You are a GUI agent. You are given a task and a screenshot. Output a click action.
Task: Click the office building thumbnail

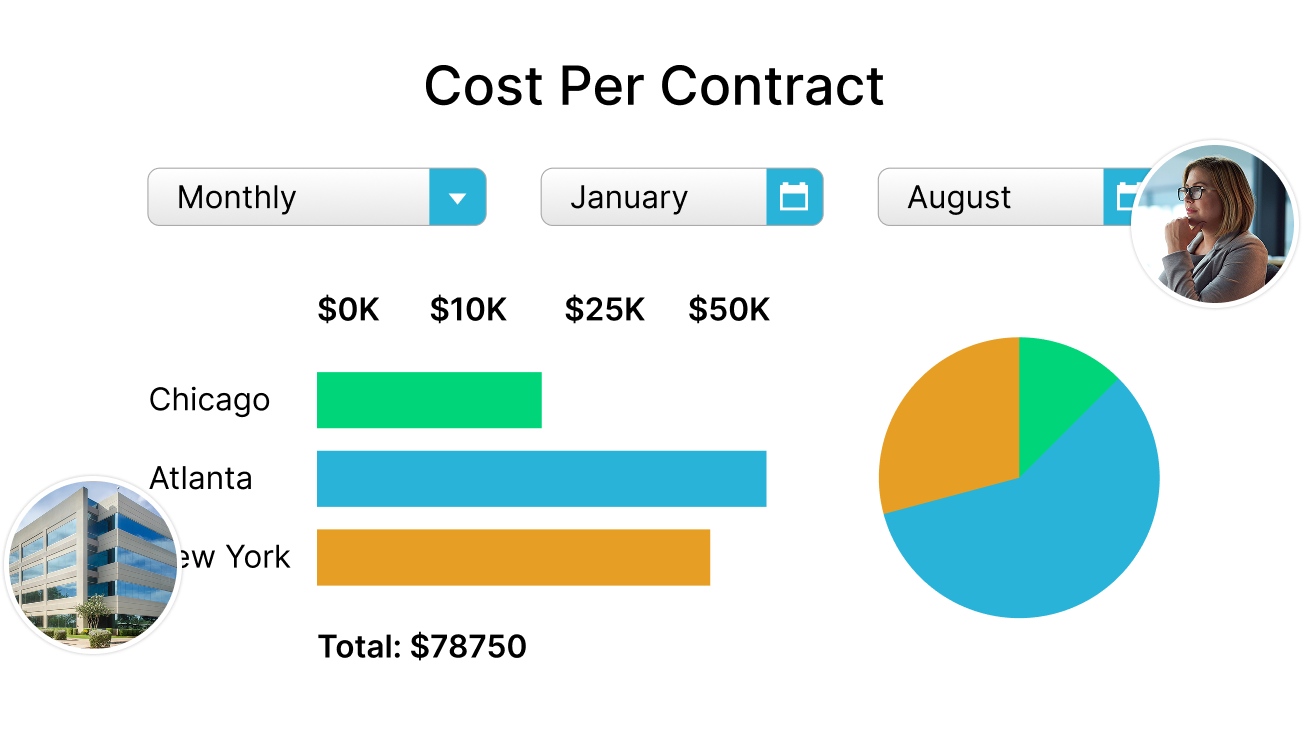92,565
